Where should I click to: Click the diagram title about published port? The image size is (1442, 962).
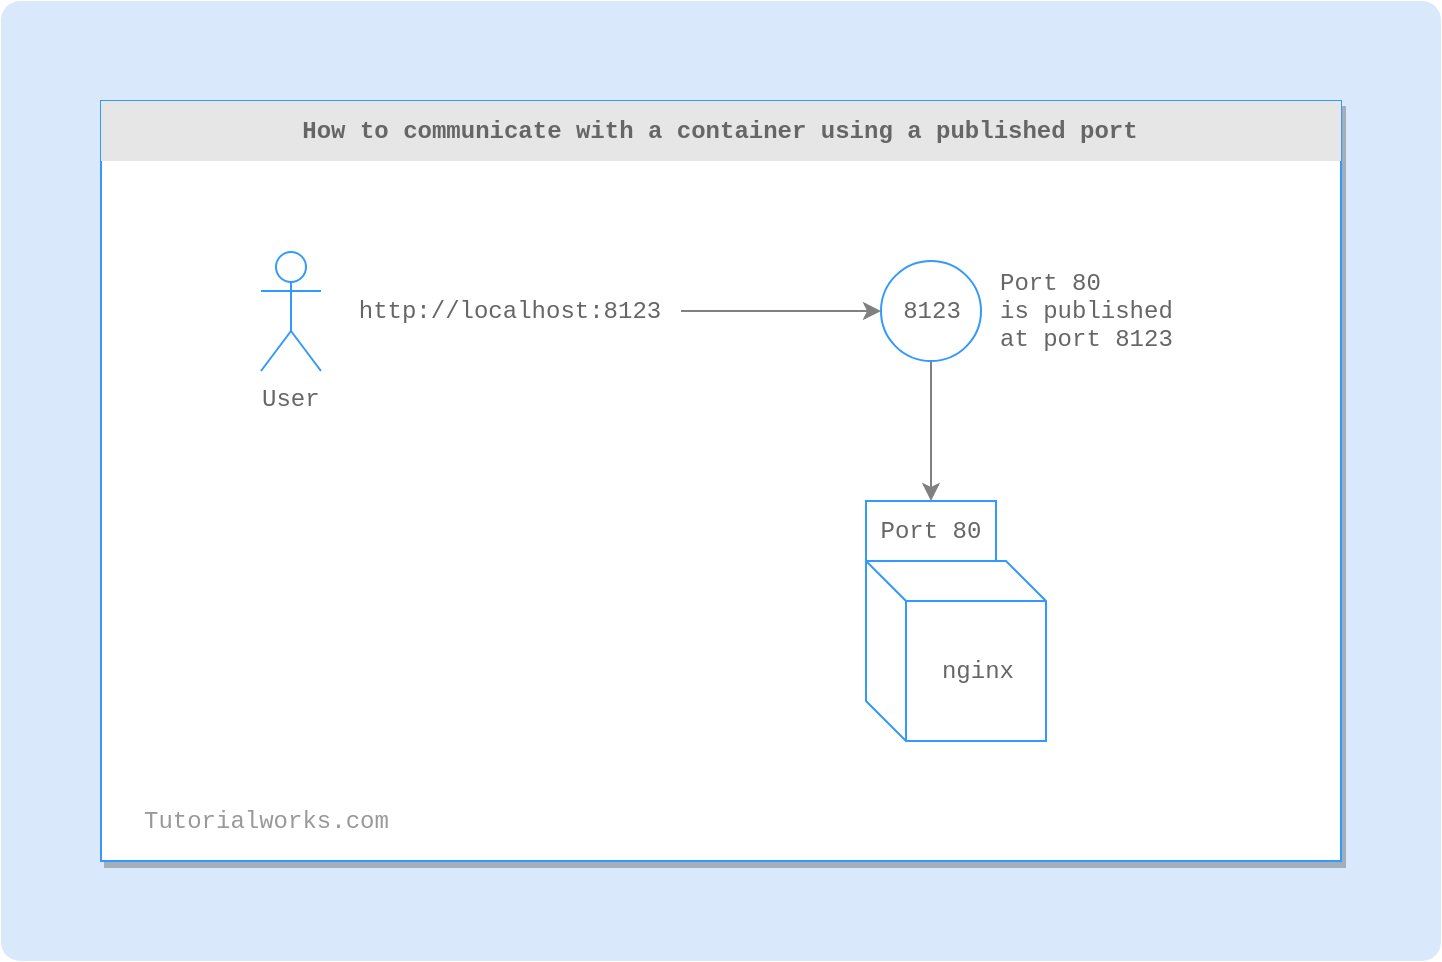[x=720, y=131]
